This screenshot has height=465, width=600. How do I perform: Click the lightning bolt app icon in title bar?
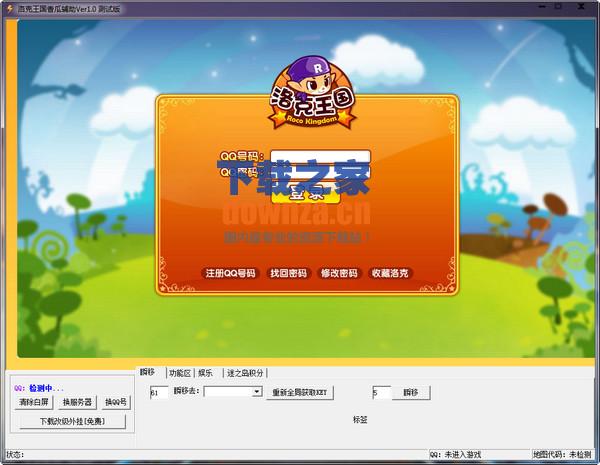coord(10,8)
